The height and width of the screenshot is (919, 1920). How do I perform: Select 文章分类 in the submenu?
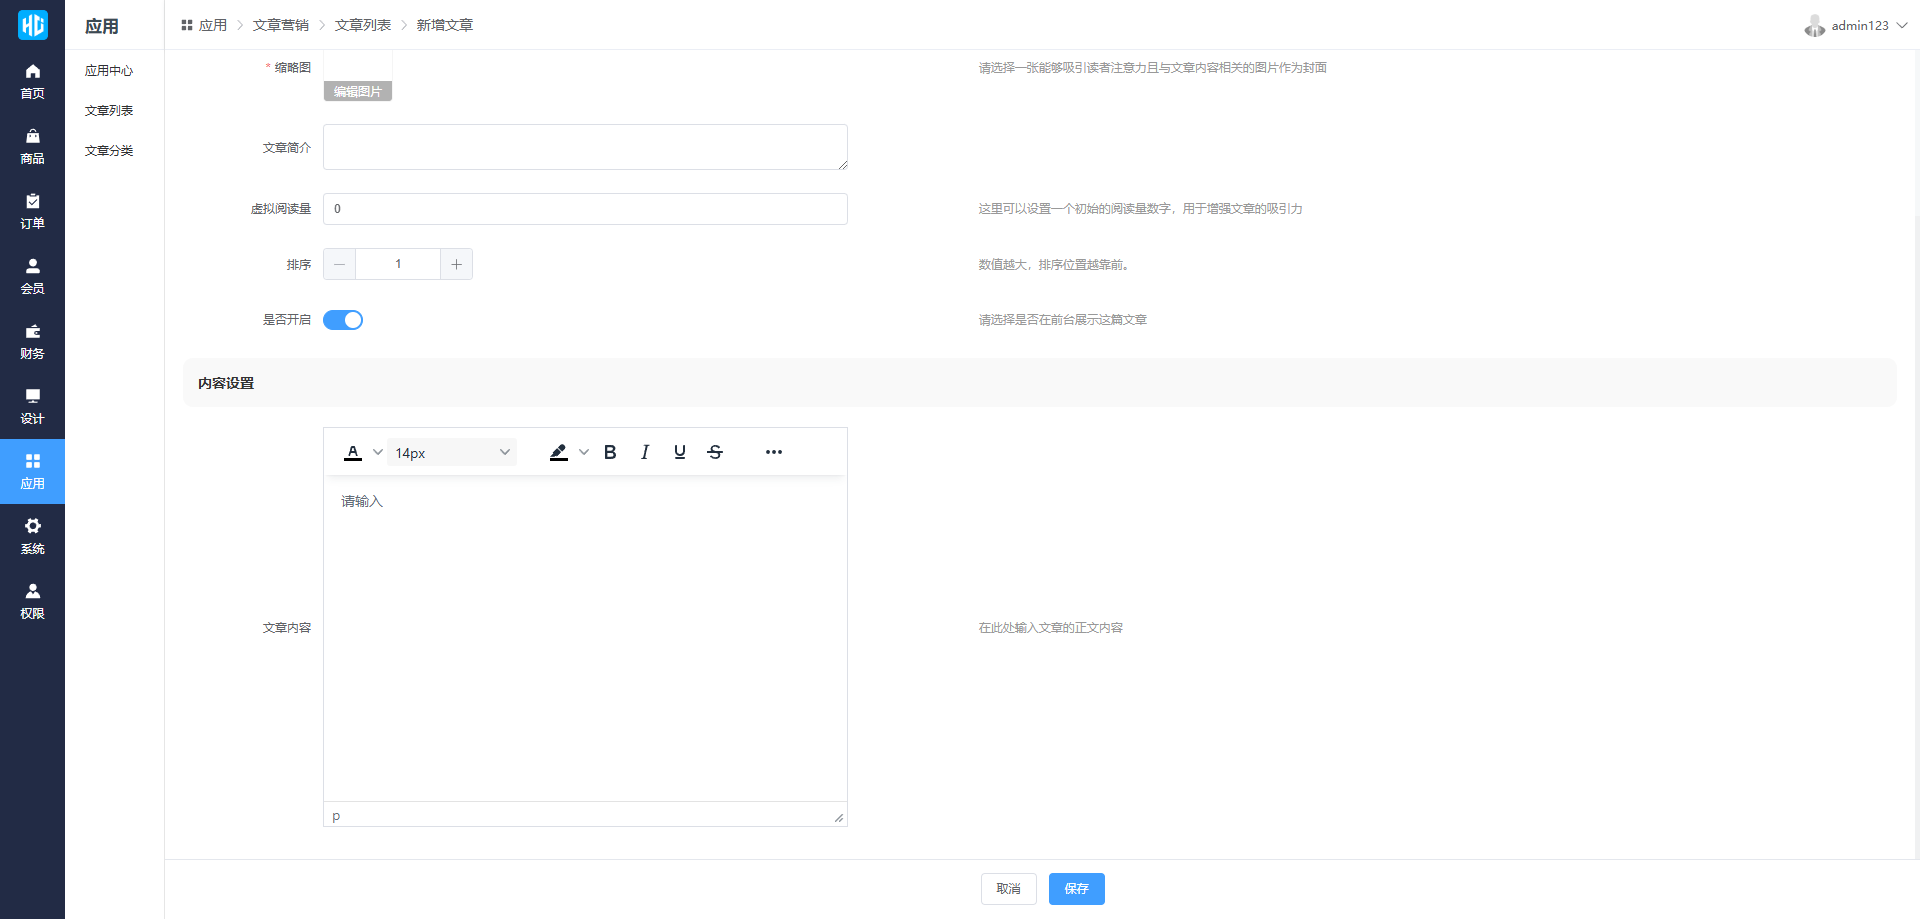109,151
